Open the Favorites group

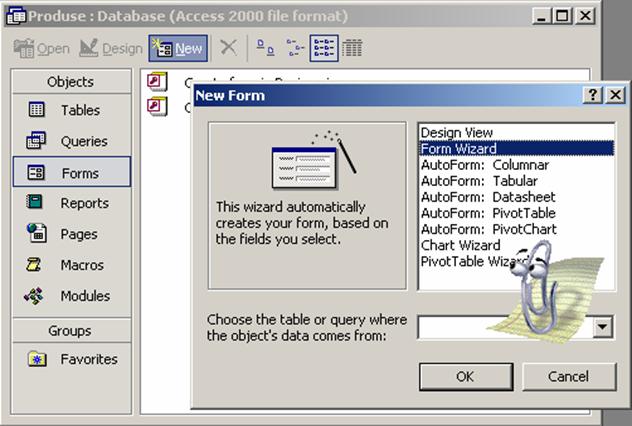pyautogui.click(x=71, y=359)
